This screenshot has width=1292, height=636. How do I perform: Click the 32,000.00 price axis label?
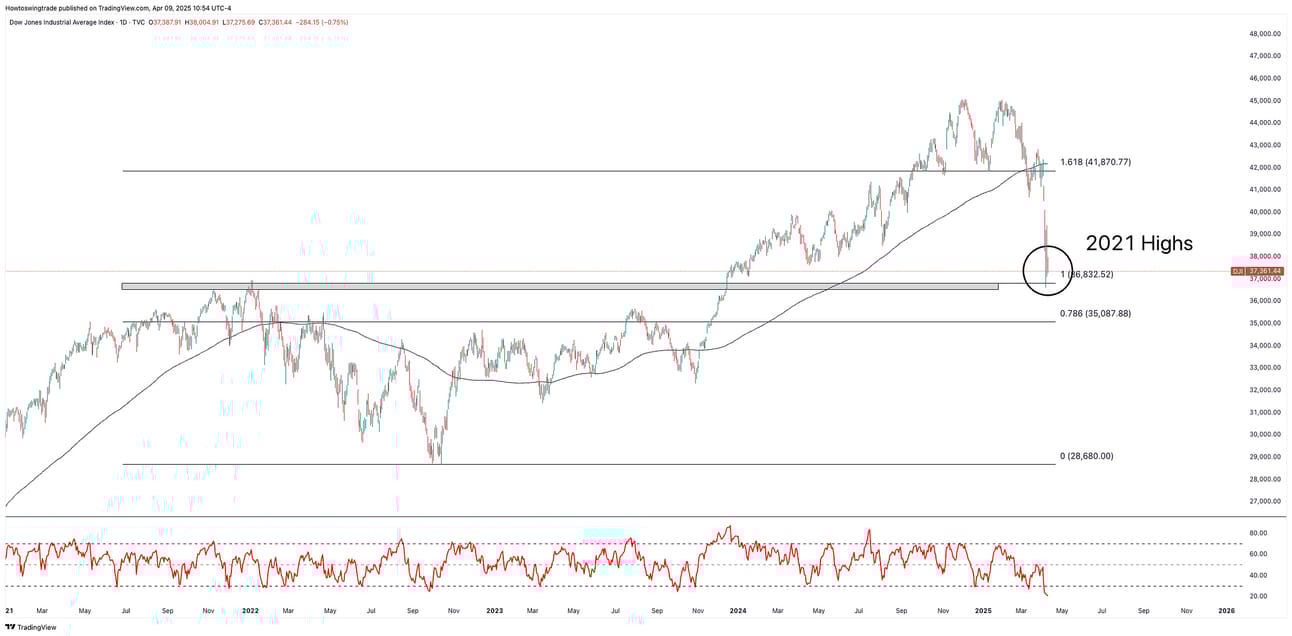click(1265, 390)
